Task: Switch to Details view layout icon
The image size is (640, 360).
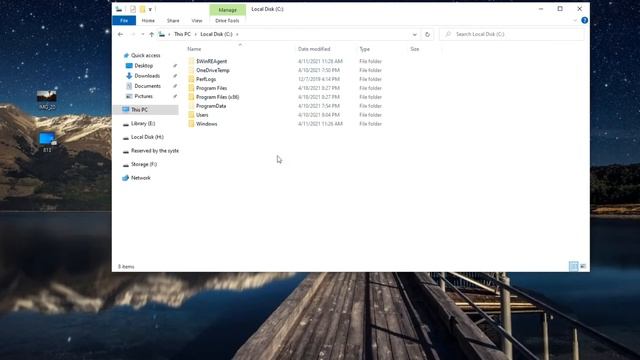Action: point(573,267)
